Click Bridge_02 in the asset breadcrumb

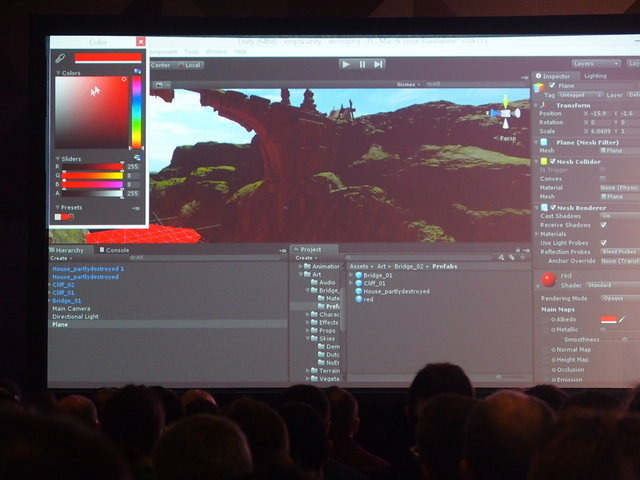pyautogui.click(x=409, y=267)
